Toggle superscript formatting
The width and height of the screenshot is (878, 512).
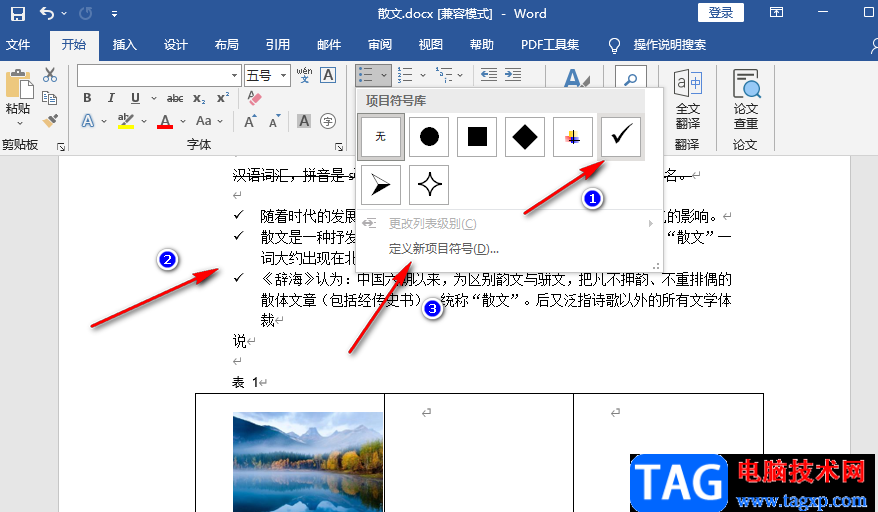223,98
